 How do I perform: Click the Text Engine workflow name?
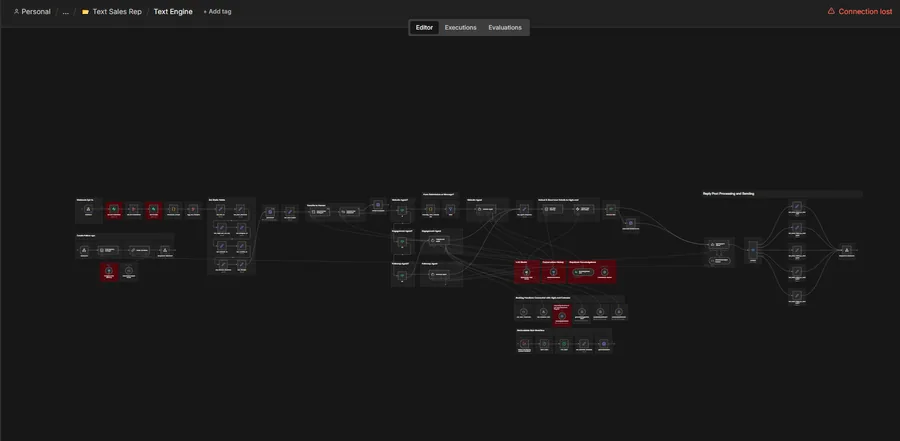point(173,11)
